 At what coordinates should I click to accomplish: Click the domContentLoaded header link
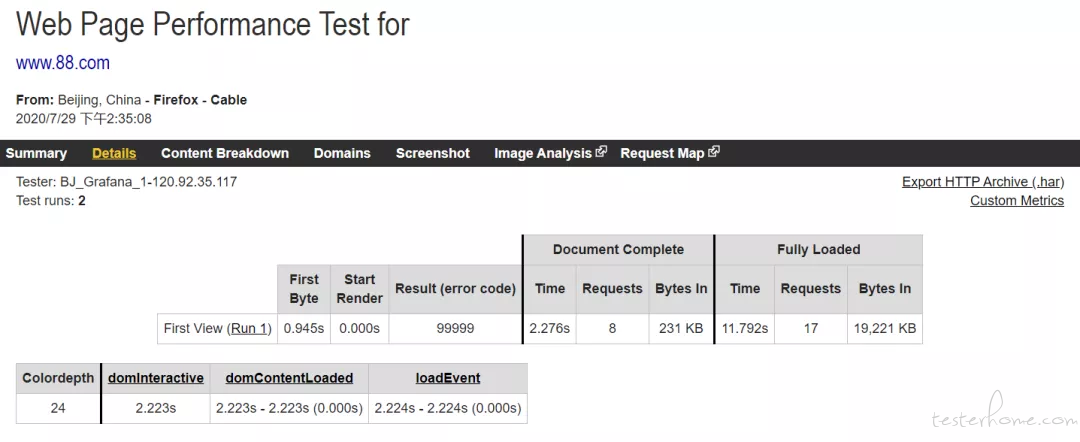pyautogui.click(x=289, y=378)
